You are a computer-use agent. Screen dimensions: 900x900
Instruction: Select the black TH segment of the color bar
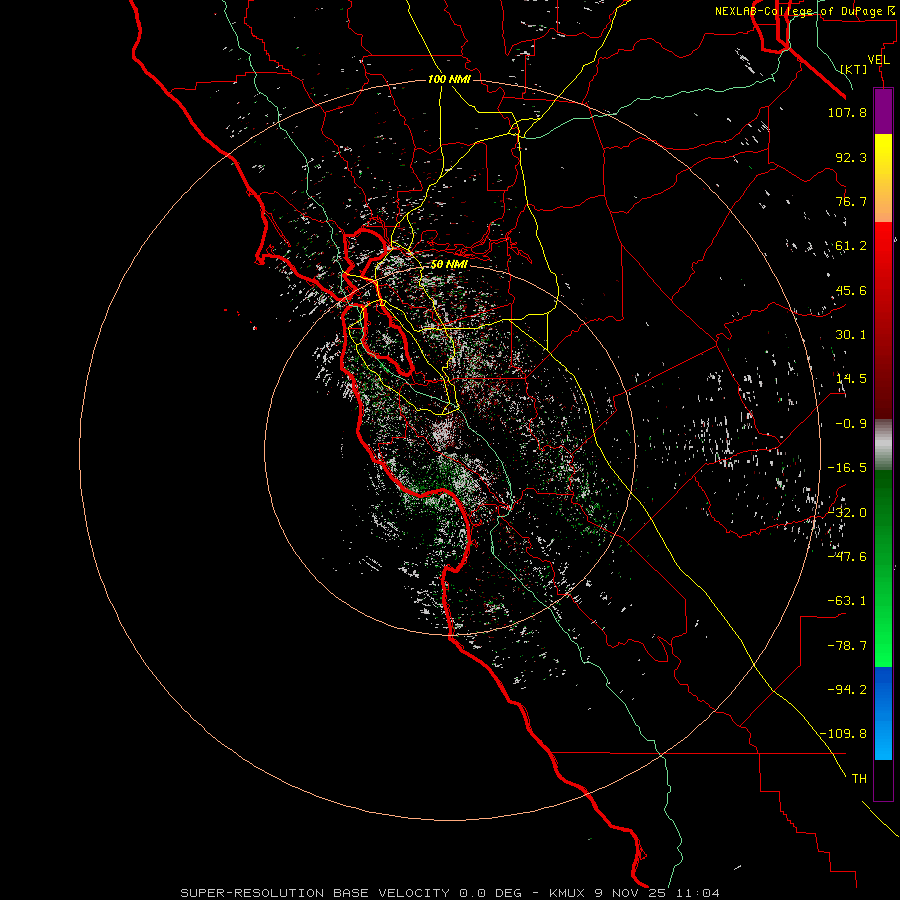pos(883,780)
